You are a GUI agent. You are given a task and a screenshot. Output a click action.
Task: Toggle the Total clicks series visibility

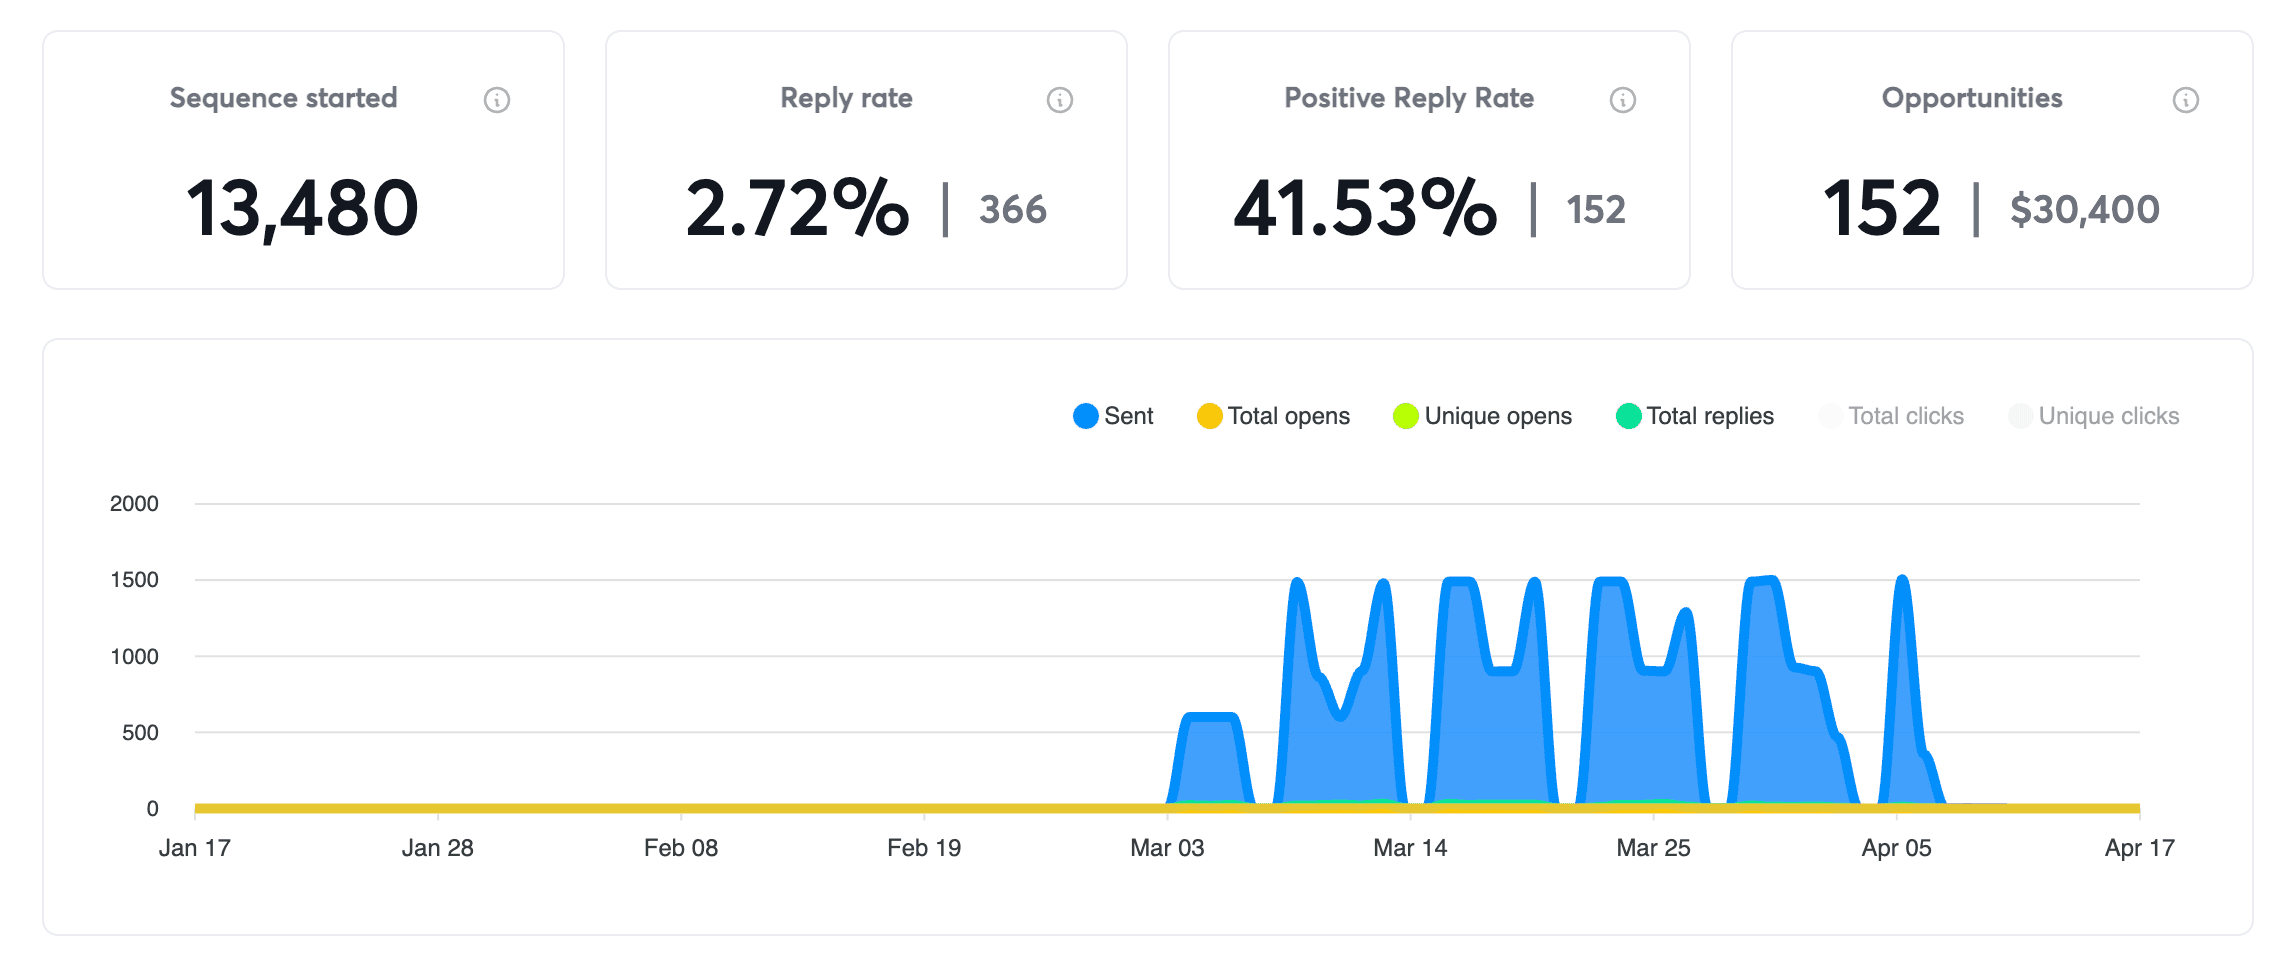point(1830,415)
